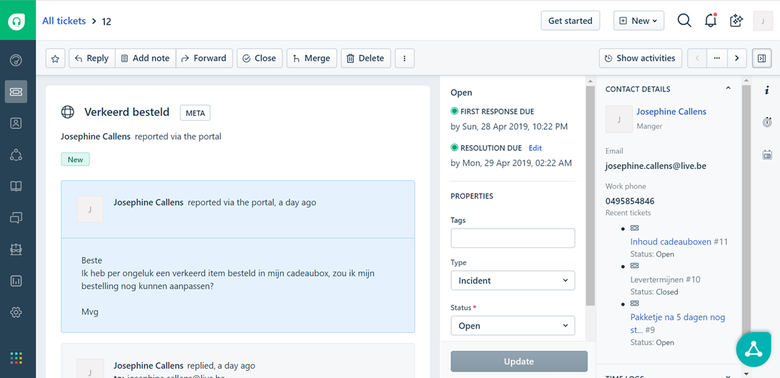
Task: Open the teal floating Freddy widget
Action: [x=753, y=350]
